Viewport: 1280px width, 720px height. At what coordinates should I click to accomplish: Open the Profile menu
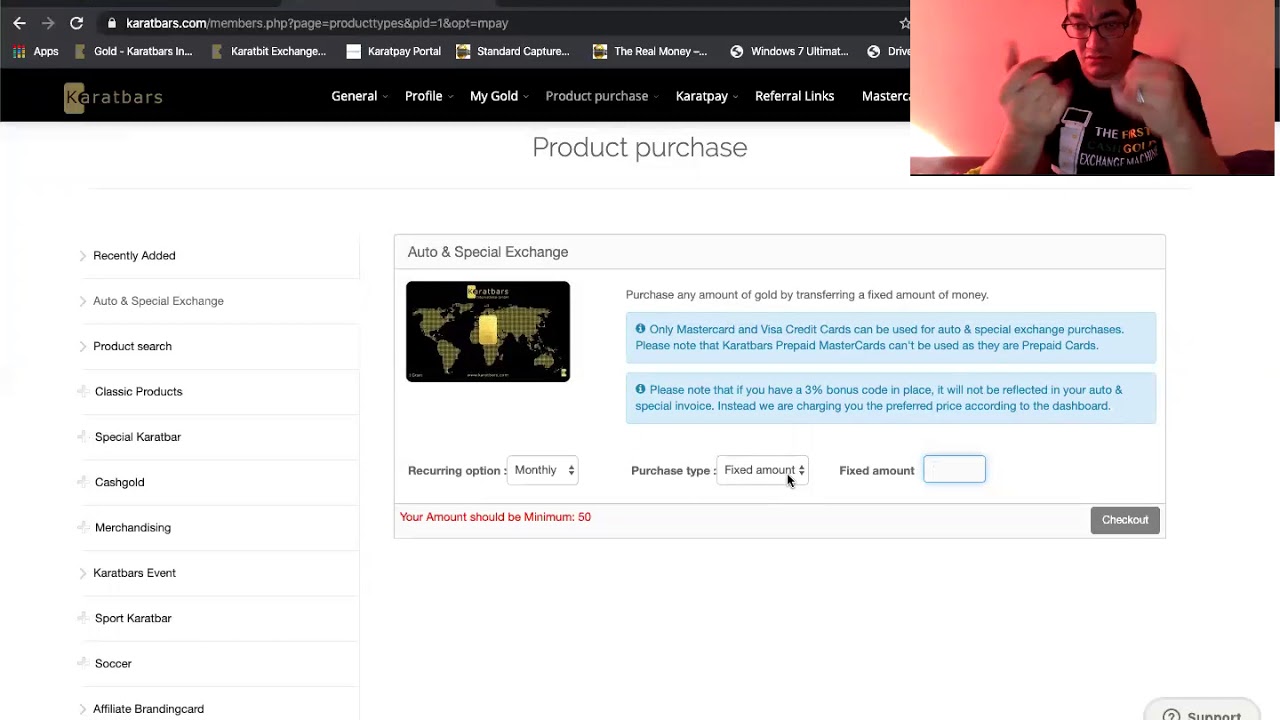coord(428,96)
